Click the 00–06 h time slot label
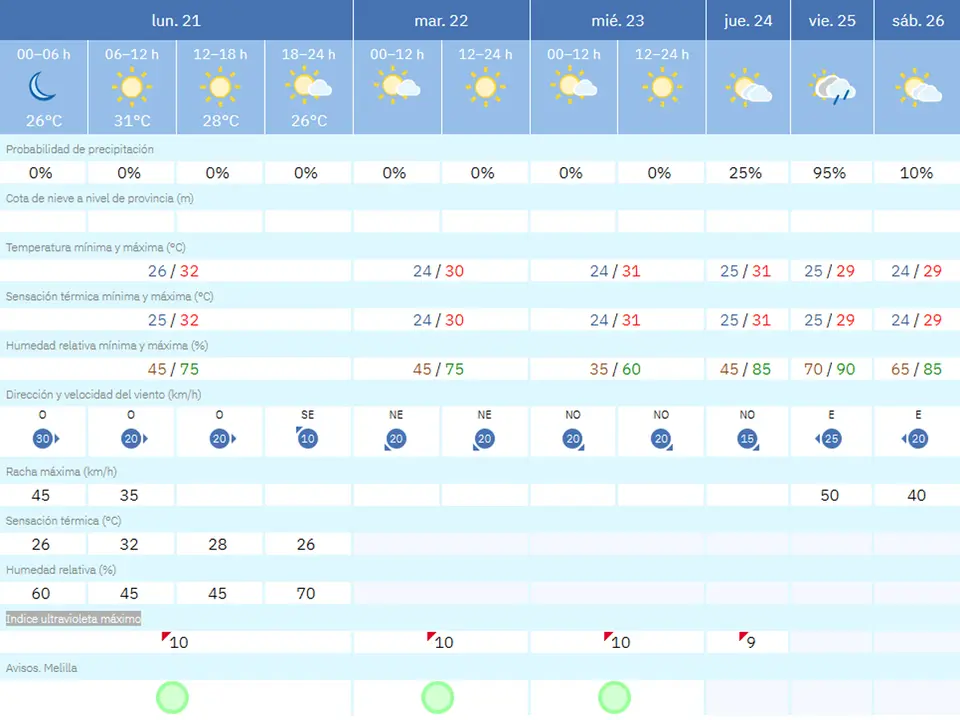Image resolution: width=960 pixels, height=720 pixels. [x=43, y=54]
